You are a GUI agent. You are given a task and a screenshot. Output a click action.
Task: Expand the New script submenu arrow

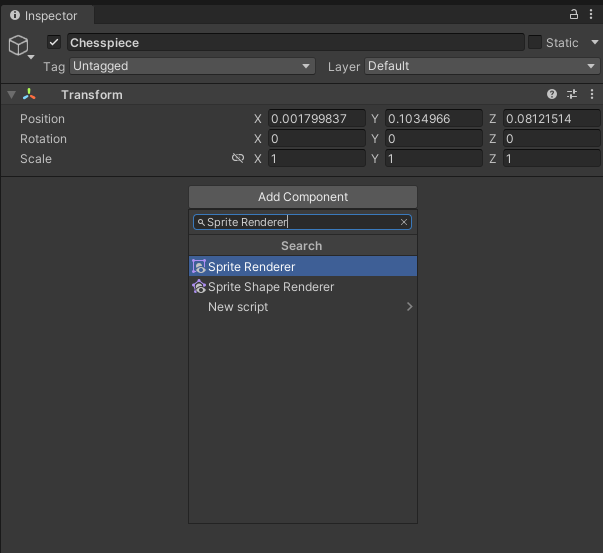tap(409, 306)
